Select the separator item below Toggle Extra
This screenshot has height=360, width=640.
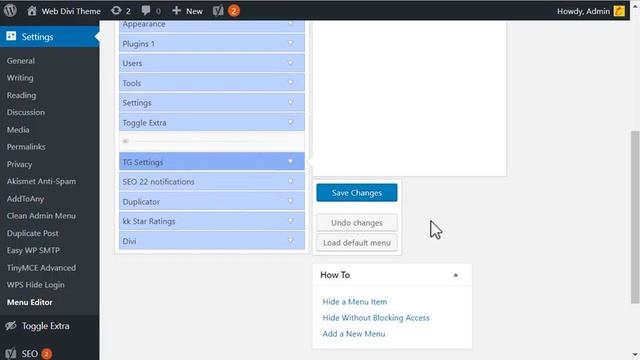point(212,141)
